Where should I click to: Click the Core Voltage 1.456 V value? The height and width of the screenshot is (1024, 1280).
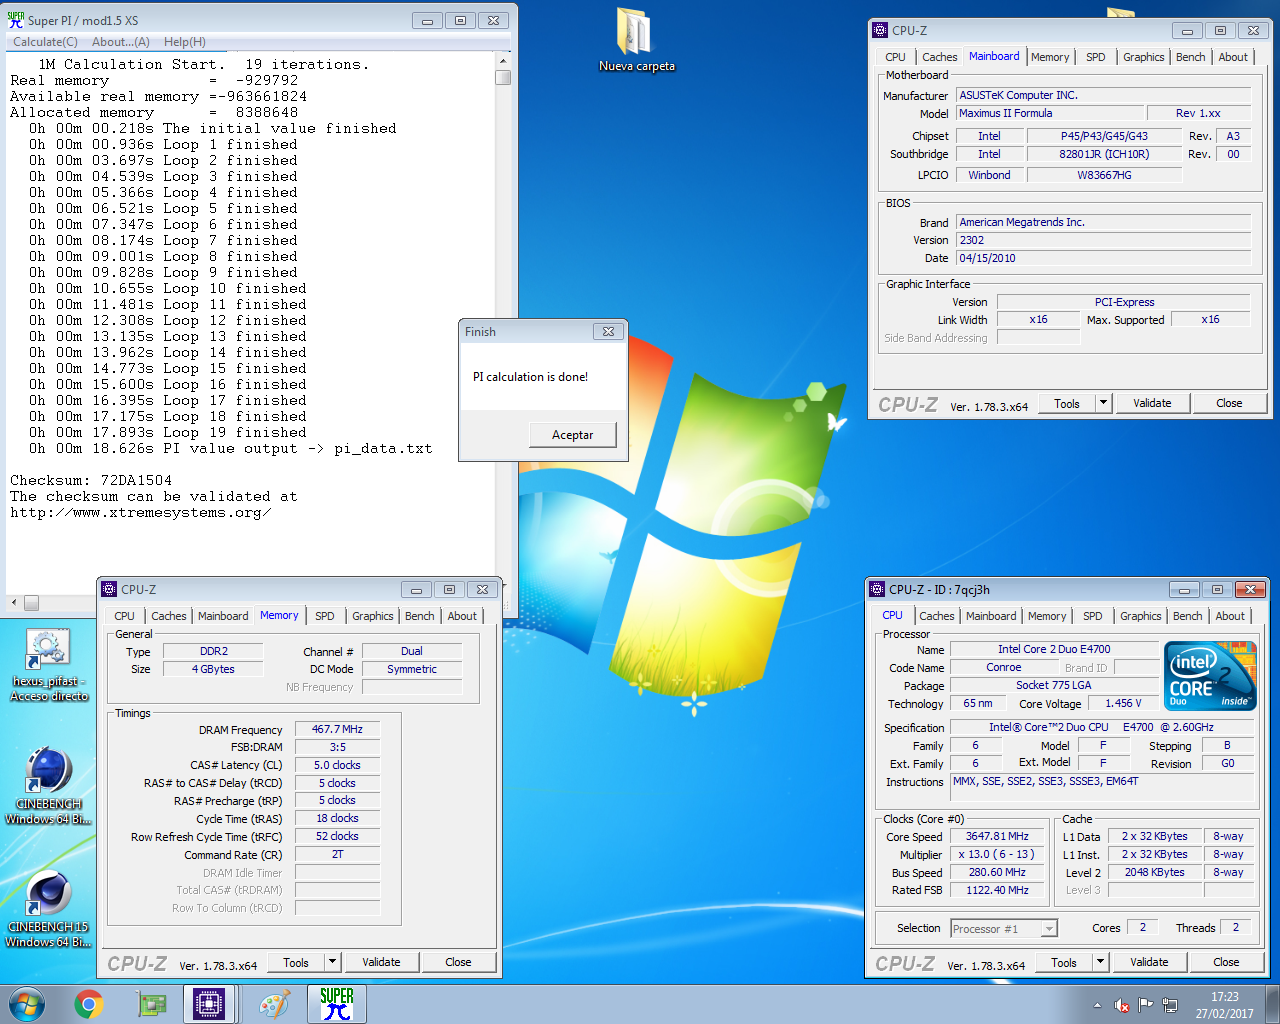tap(1123, 703)
